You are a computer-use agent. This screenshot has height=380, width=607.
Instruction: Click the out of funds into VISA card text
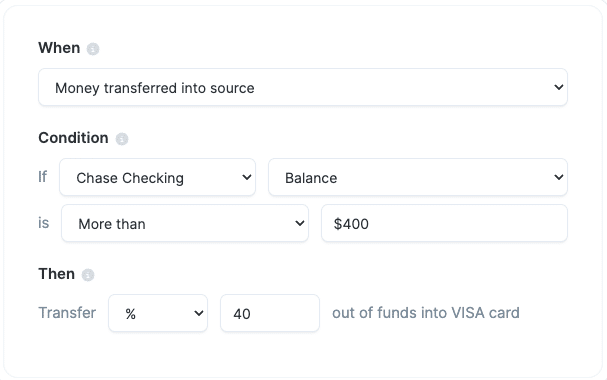pos(426,313)
